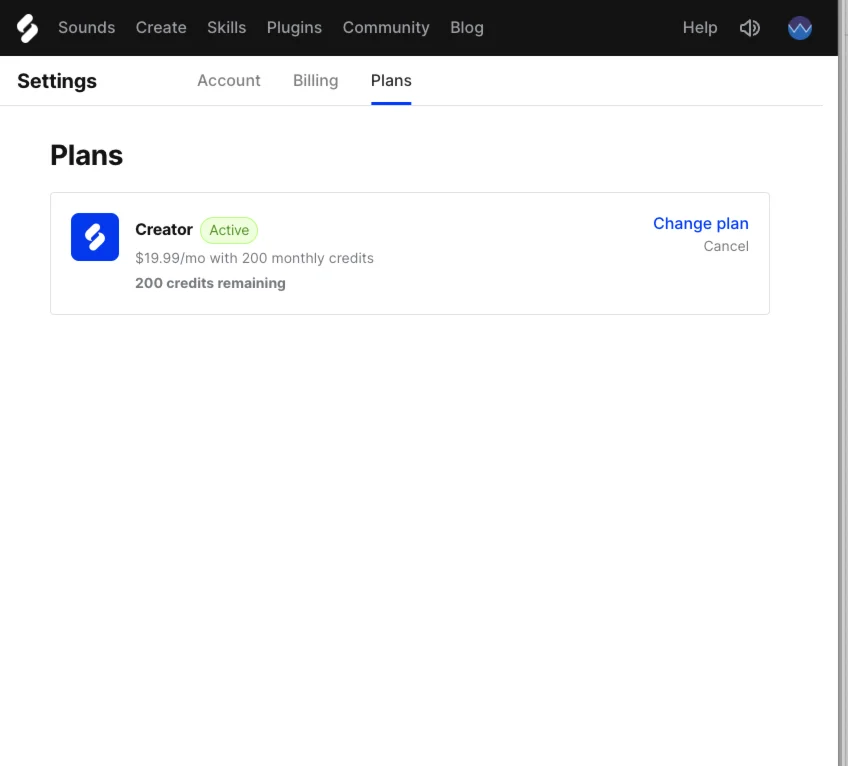Go to Skills in the navigation
848x766 pixels.
click(x=227, y=28)
